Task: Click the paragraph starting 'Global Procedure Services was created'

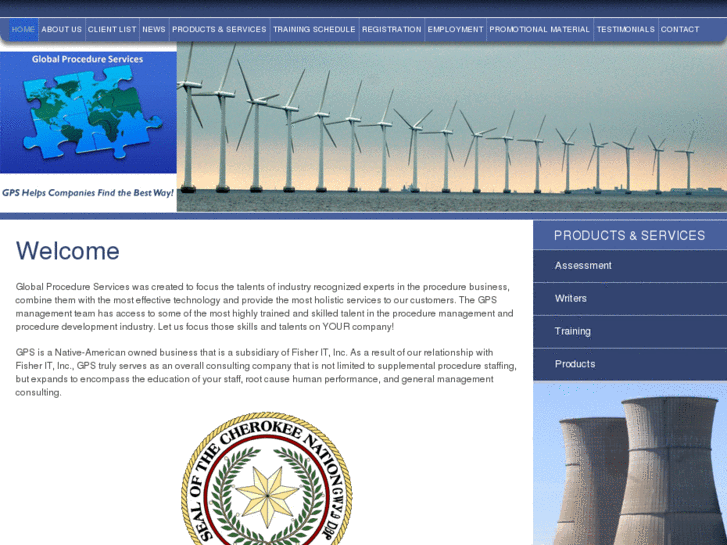Action: tap(264, 307)
